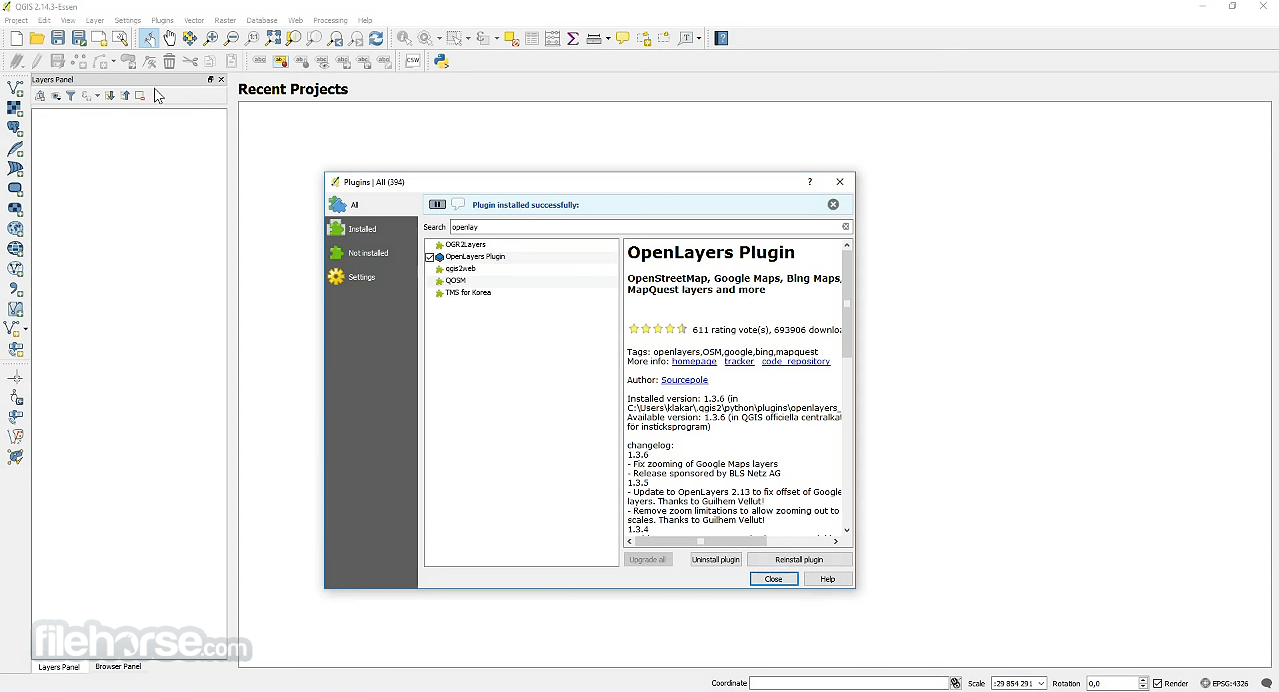Screen dimensions: 1279x692
Task: Click Add SpatiaLite Layer feather icon
Action: click(x=15, y=149)
